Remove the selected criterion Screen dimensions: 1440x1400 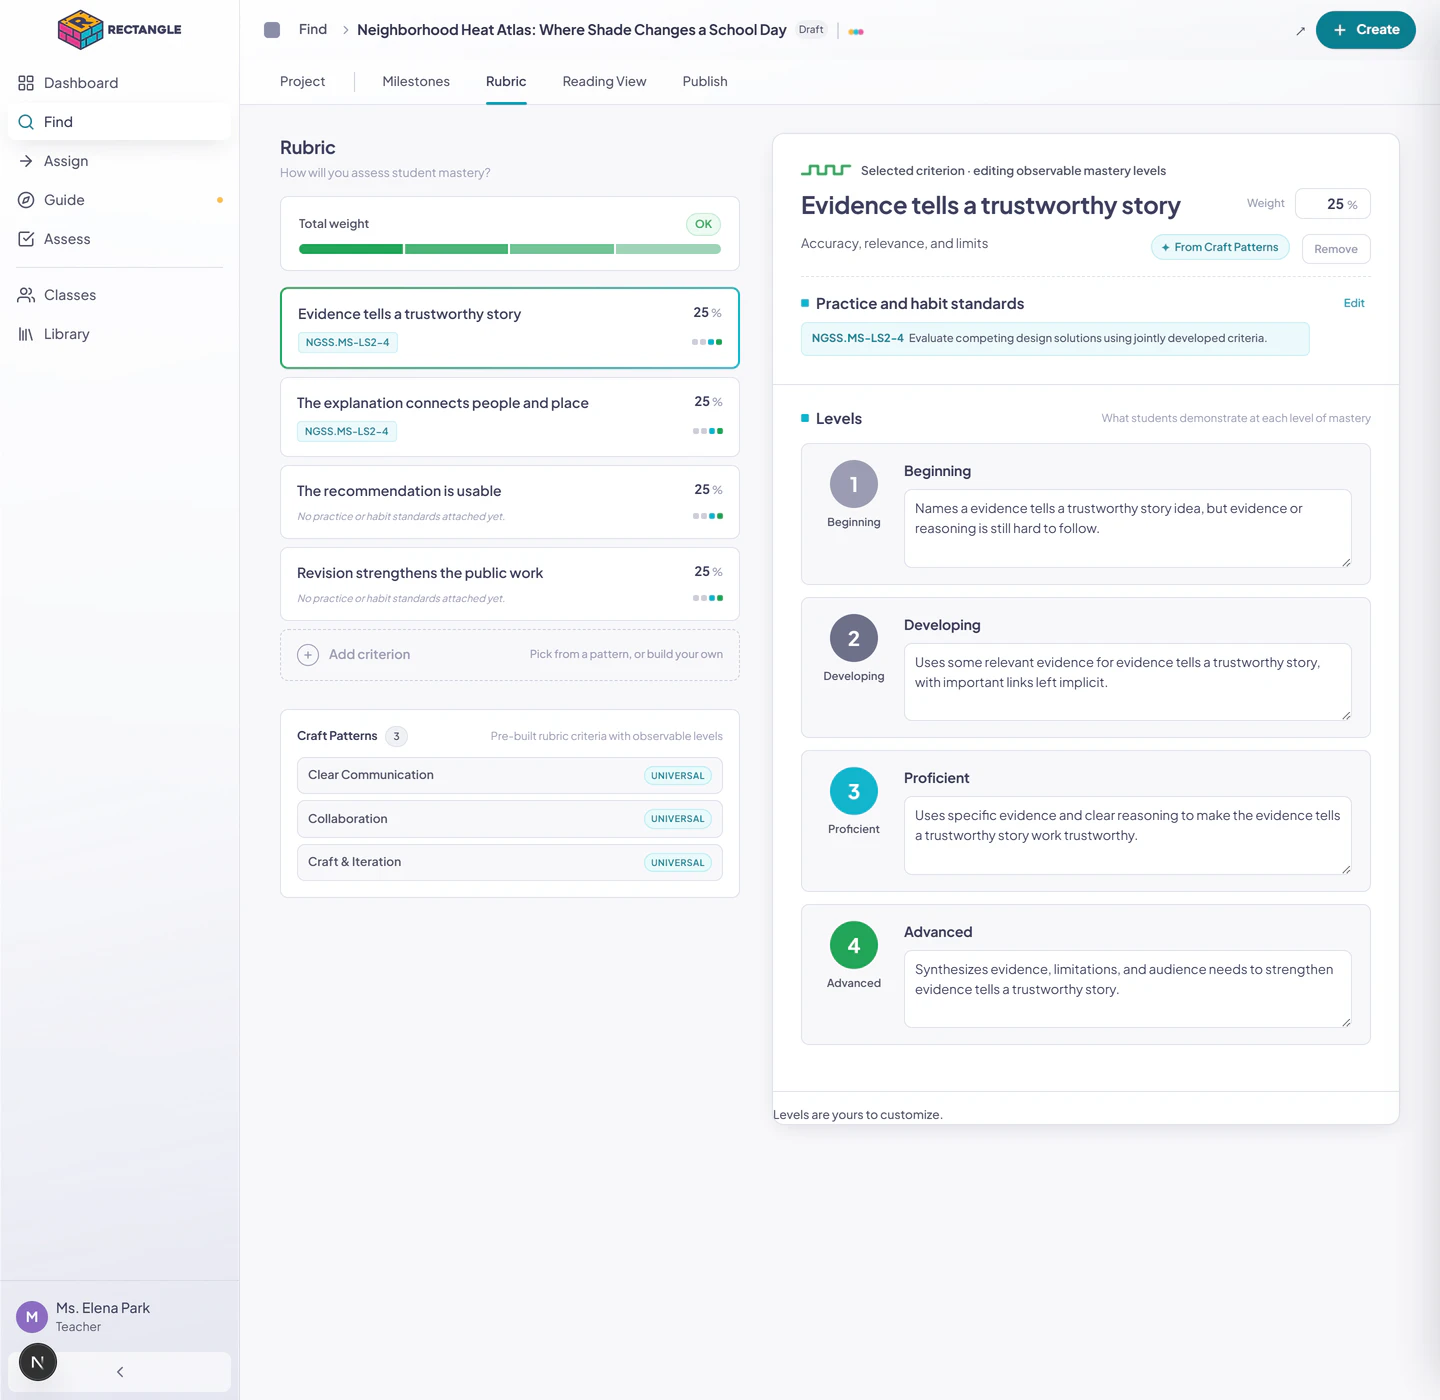[1336, 249]
